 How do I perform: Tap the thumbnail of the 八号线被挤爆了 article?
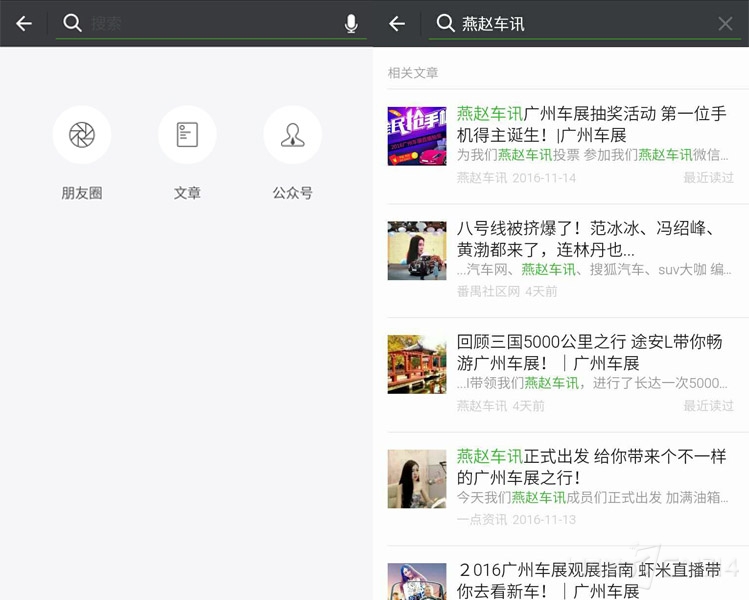[x=417, y=250]
